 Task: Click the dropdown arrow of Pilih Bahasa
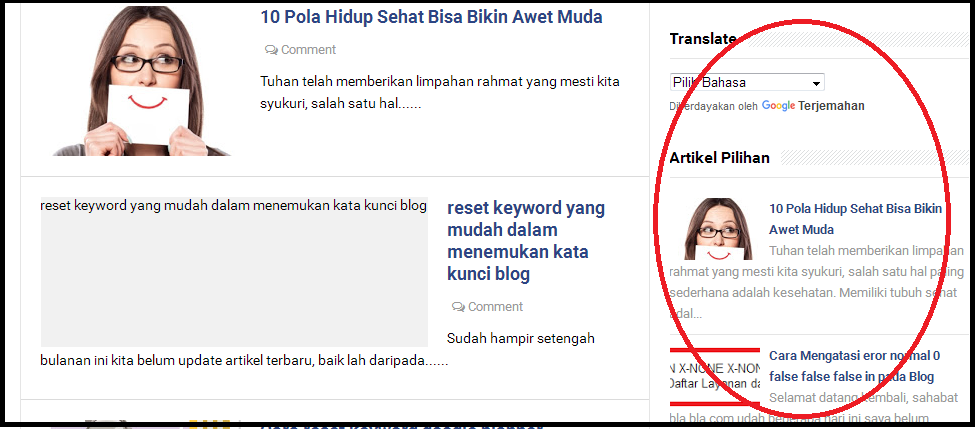point(815,83)
